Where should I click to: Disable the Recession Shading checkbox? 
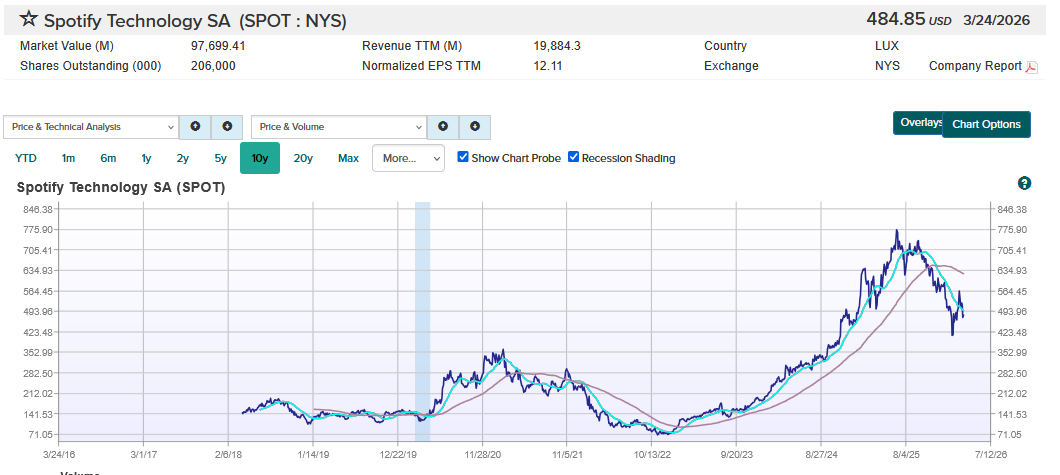(573, 157)
